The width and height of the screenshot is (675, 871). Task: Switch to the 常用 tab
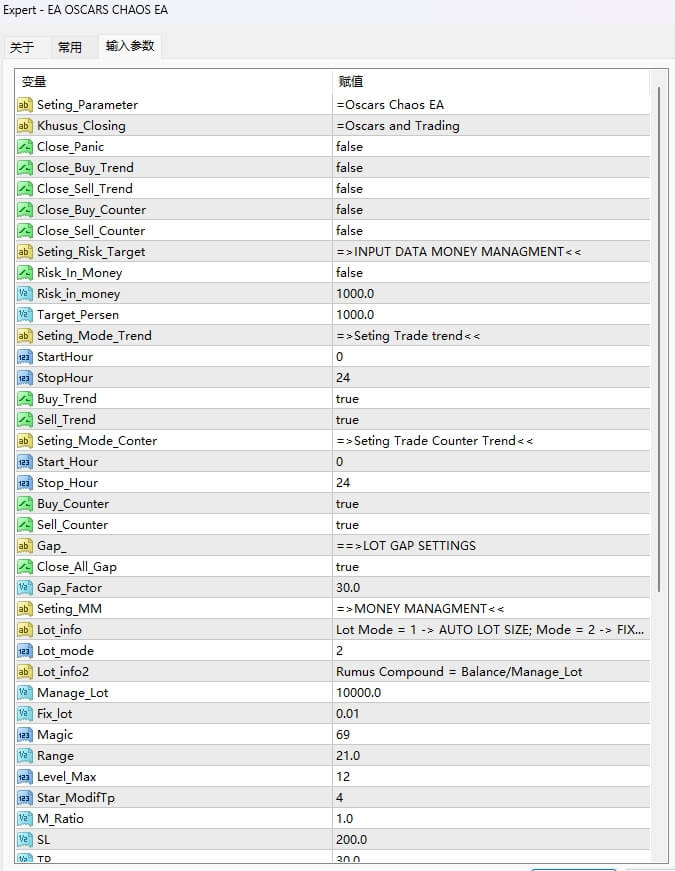[x=70, y=47]
